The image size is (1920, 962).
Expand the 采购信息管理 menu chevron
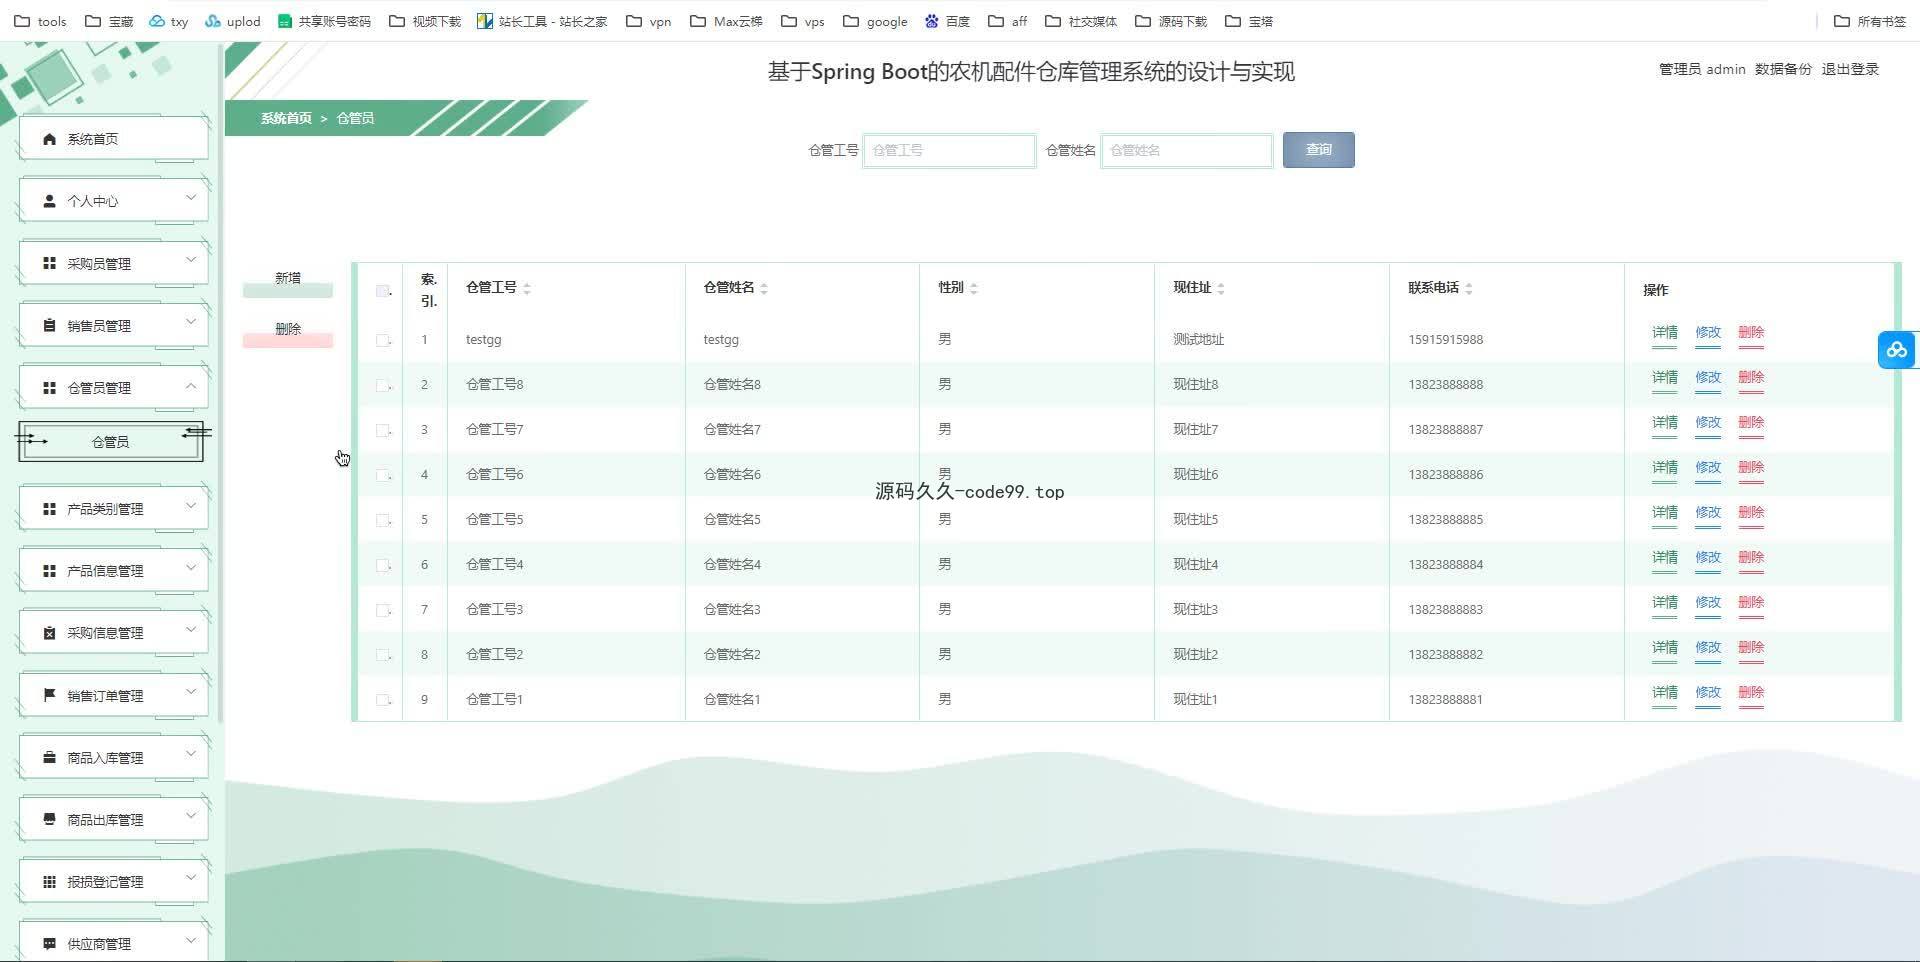pos(191,630)
